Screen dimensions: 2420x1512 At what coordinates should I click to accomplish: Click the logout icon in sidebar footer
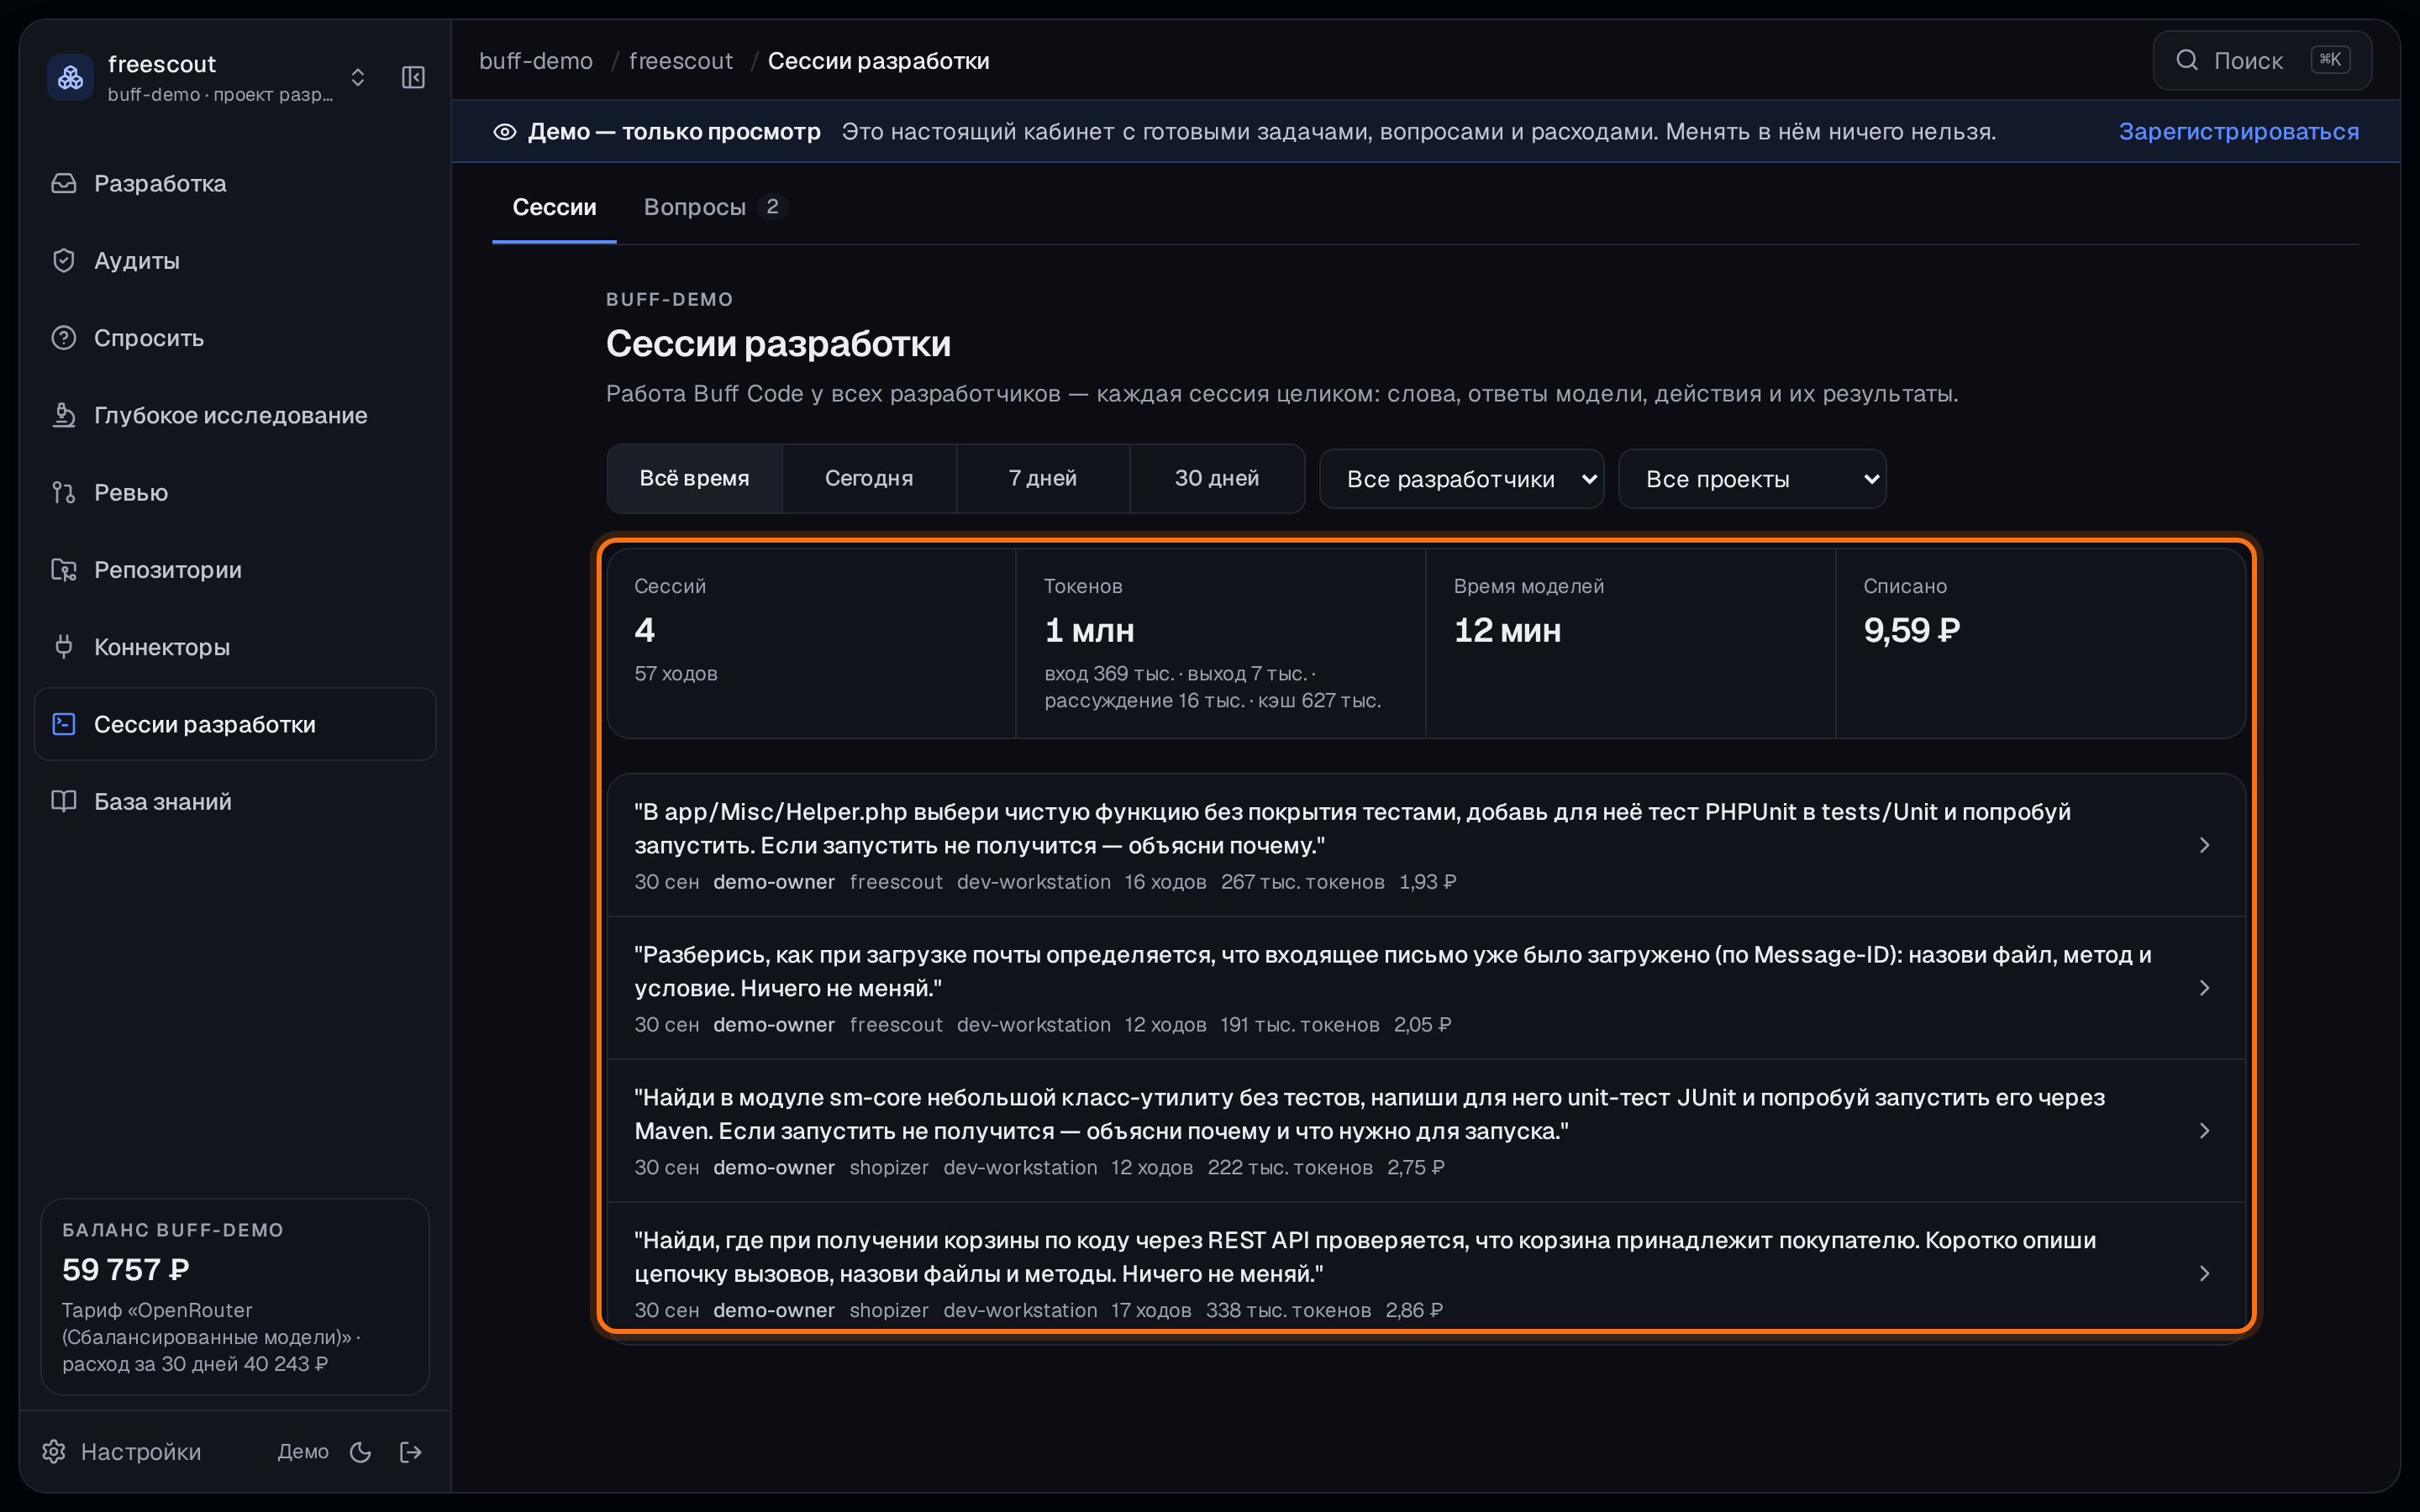click(x=411, y=1452)
